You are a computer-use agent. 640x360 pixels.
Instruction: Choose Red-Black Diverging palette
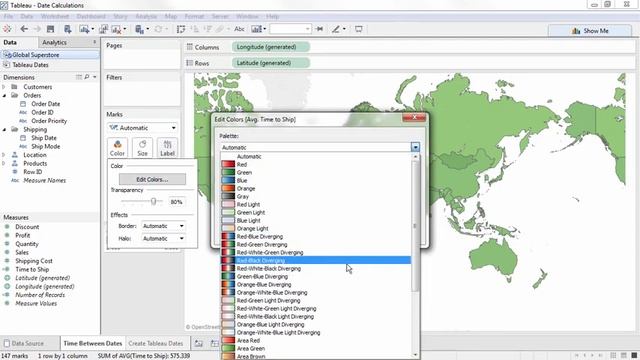coord(316,260)
